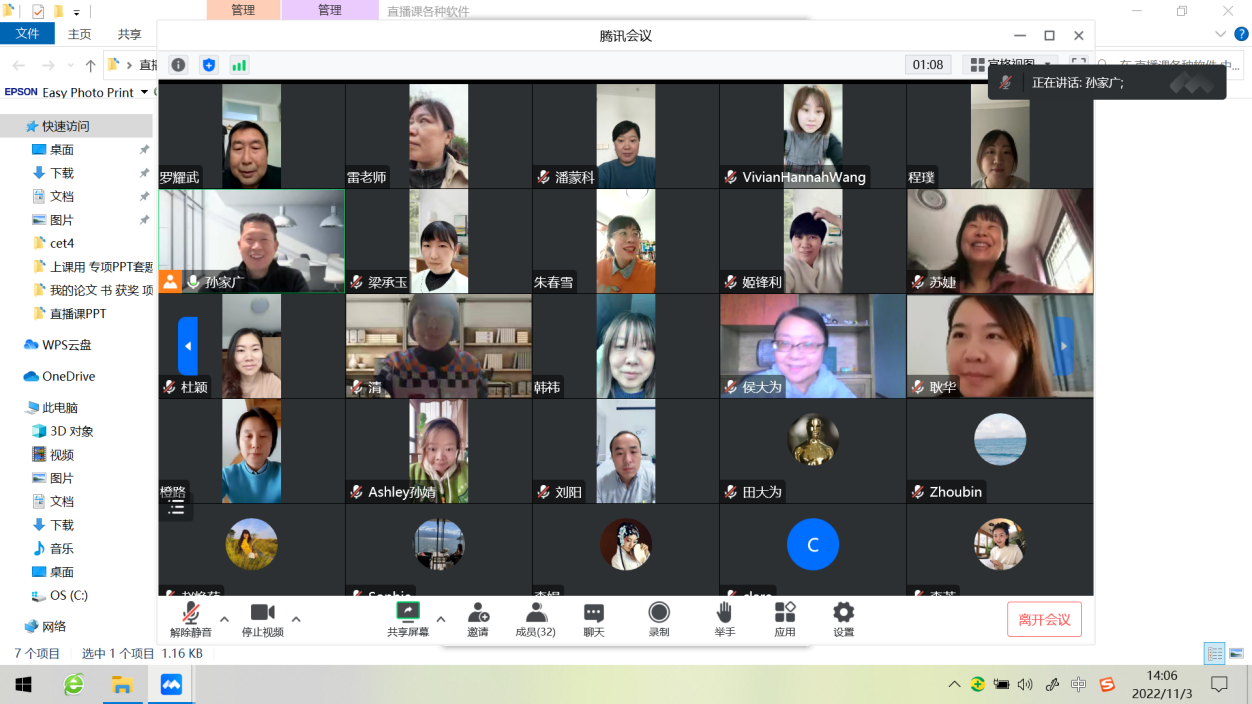Raise hand using the 举手 icon

[724, 613]
